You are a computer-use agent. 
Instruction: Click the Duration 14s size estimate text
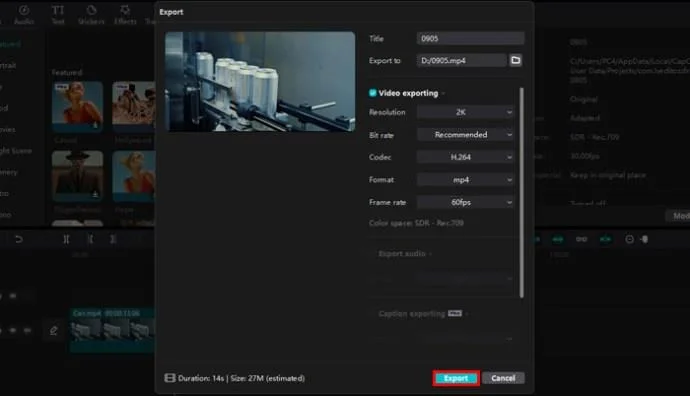(241, 378)
